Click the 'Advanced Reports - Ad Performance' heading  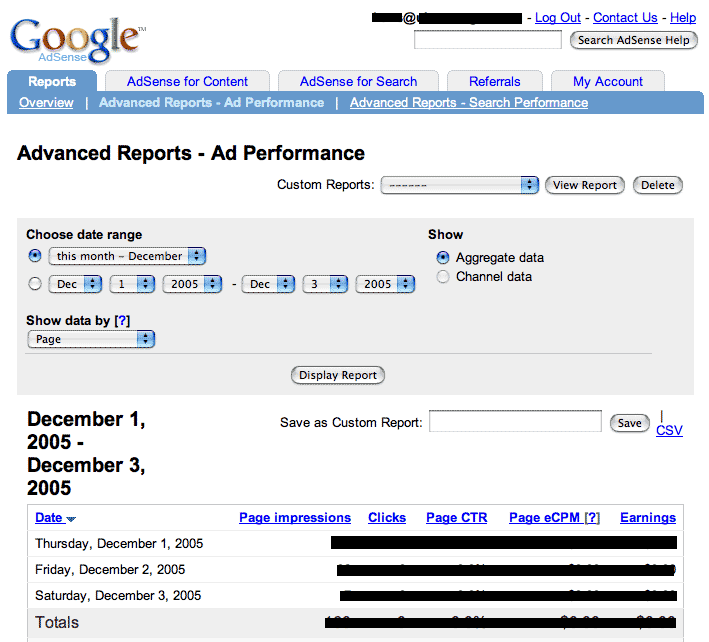click(x=191, y=153)
